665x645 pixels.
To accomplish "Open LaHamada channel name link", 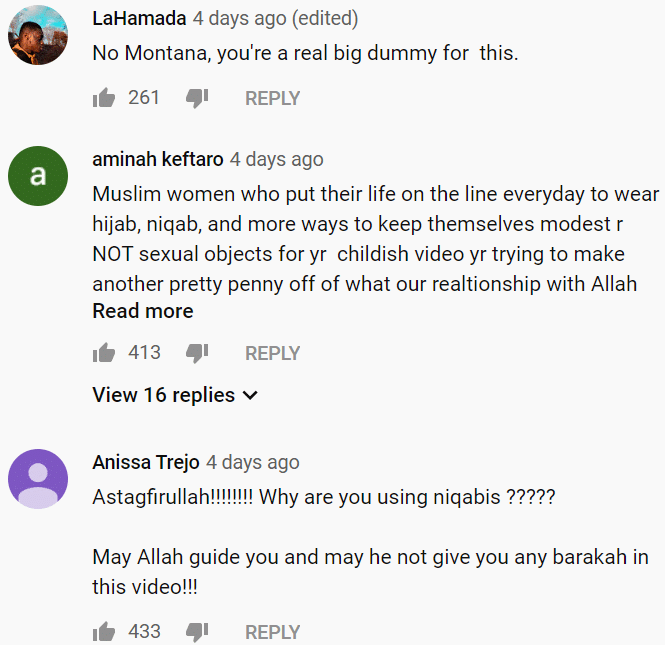I will click(139, 19).
